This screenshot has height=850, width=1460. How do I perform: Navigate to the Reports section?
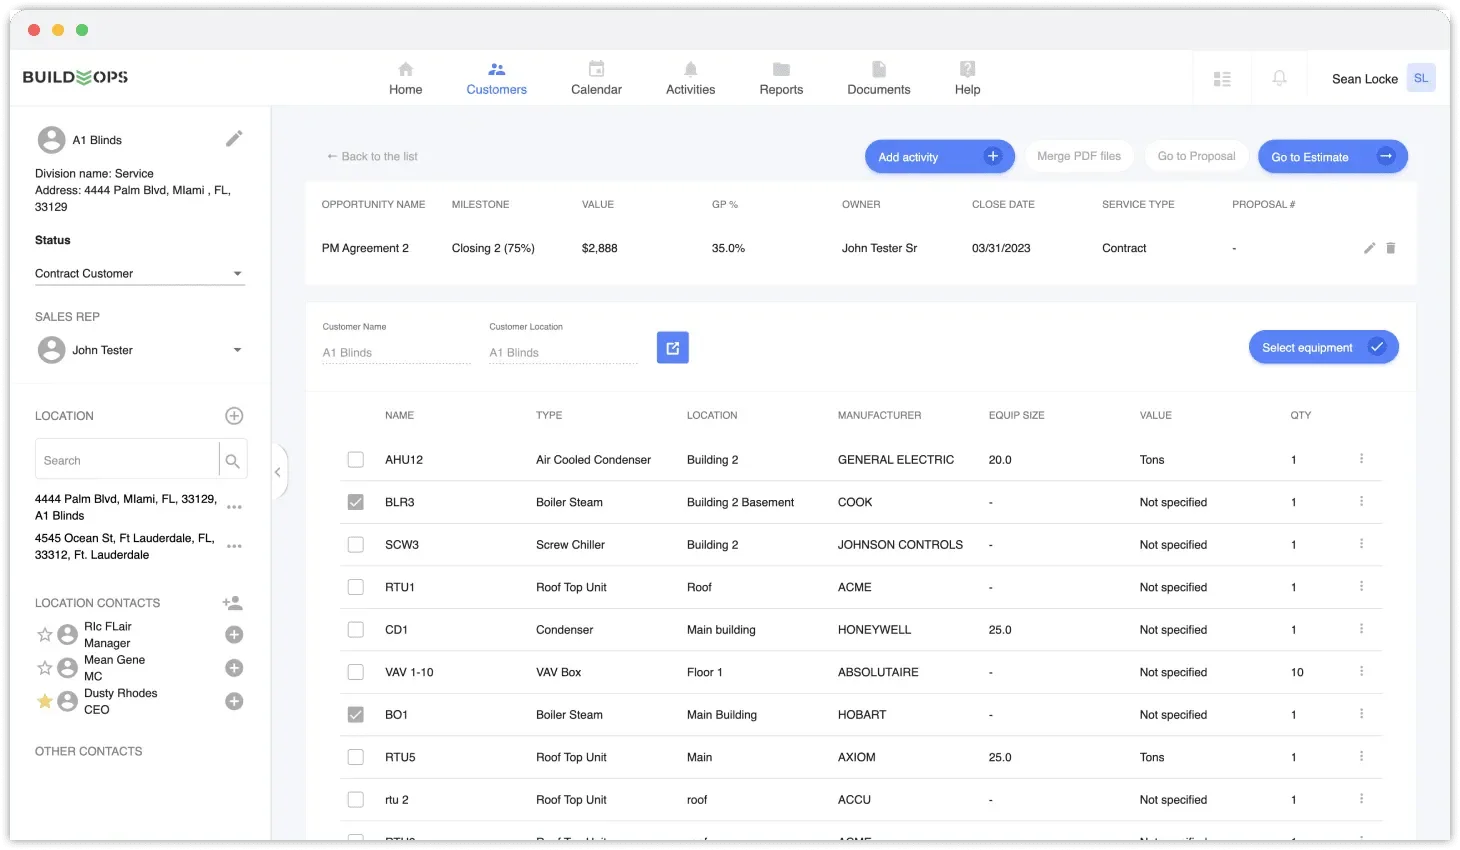point(781,78)
